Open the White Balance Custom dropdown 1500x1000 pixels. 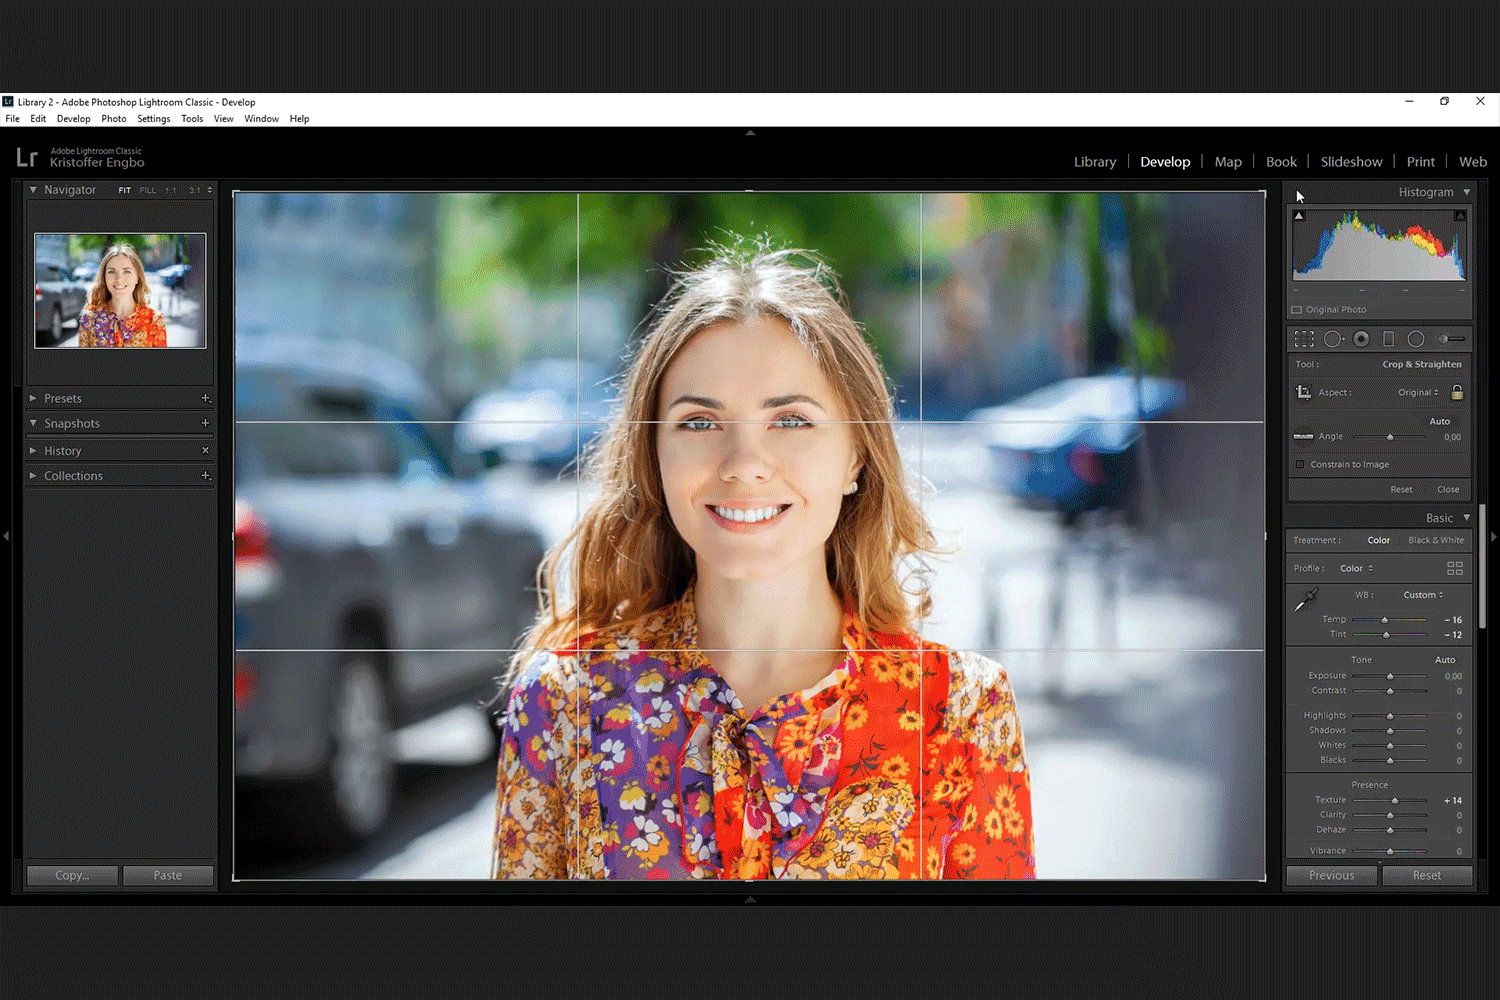(1422, 594)
